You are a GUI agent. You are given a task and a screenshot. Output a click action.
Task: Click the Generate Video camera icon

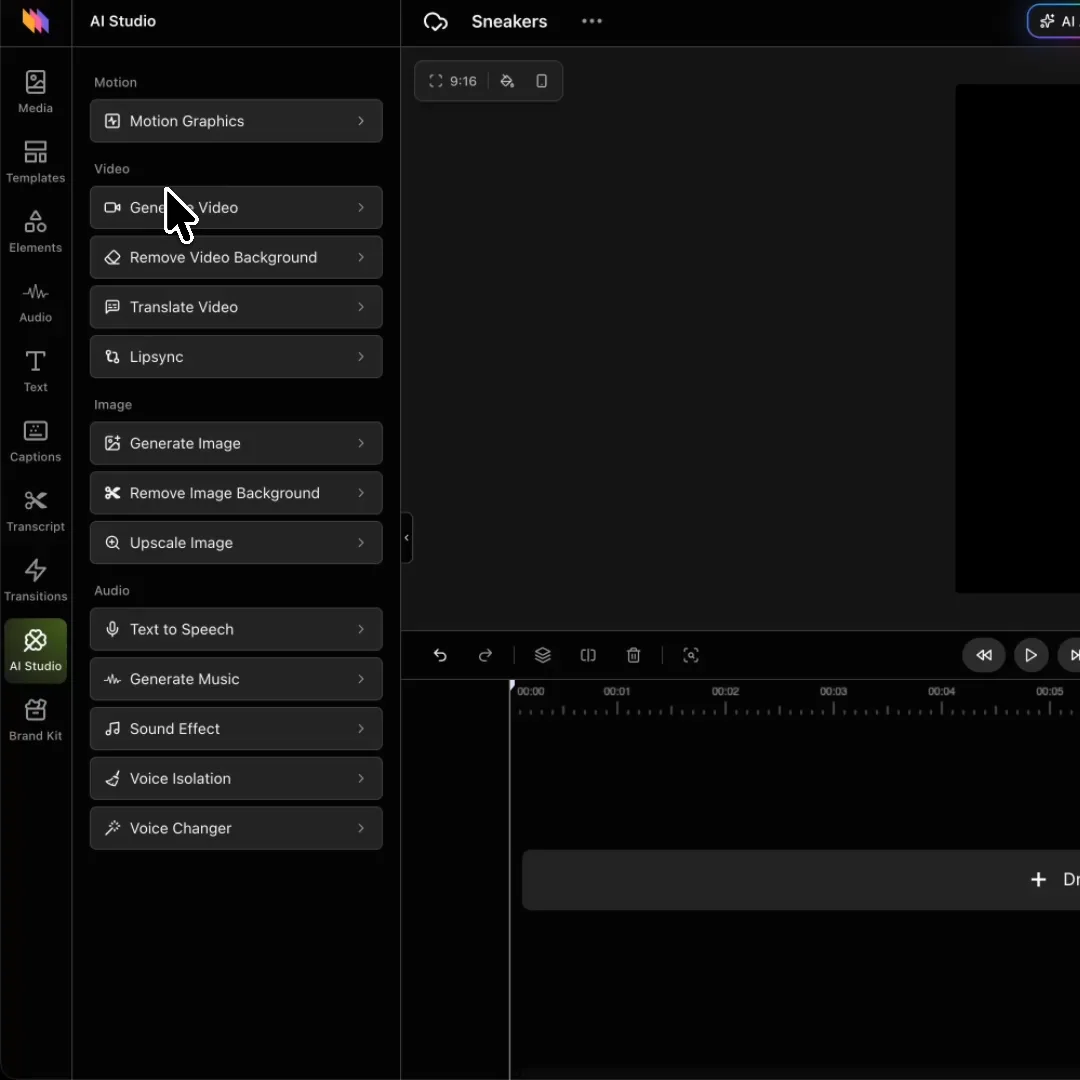point(112,207)
